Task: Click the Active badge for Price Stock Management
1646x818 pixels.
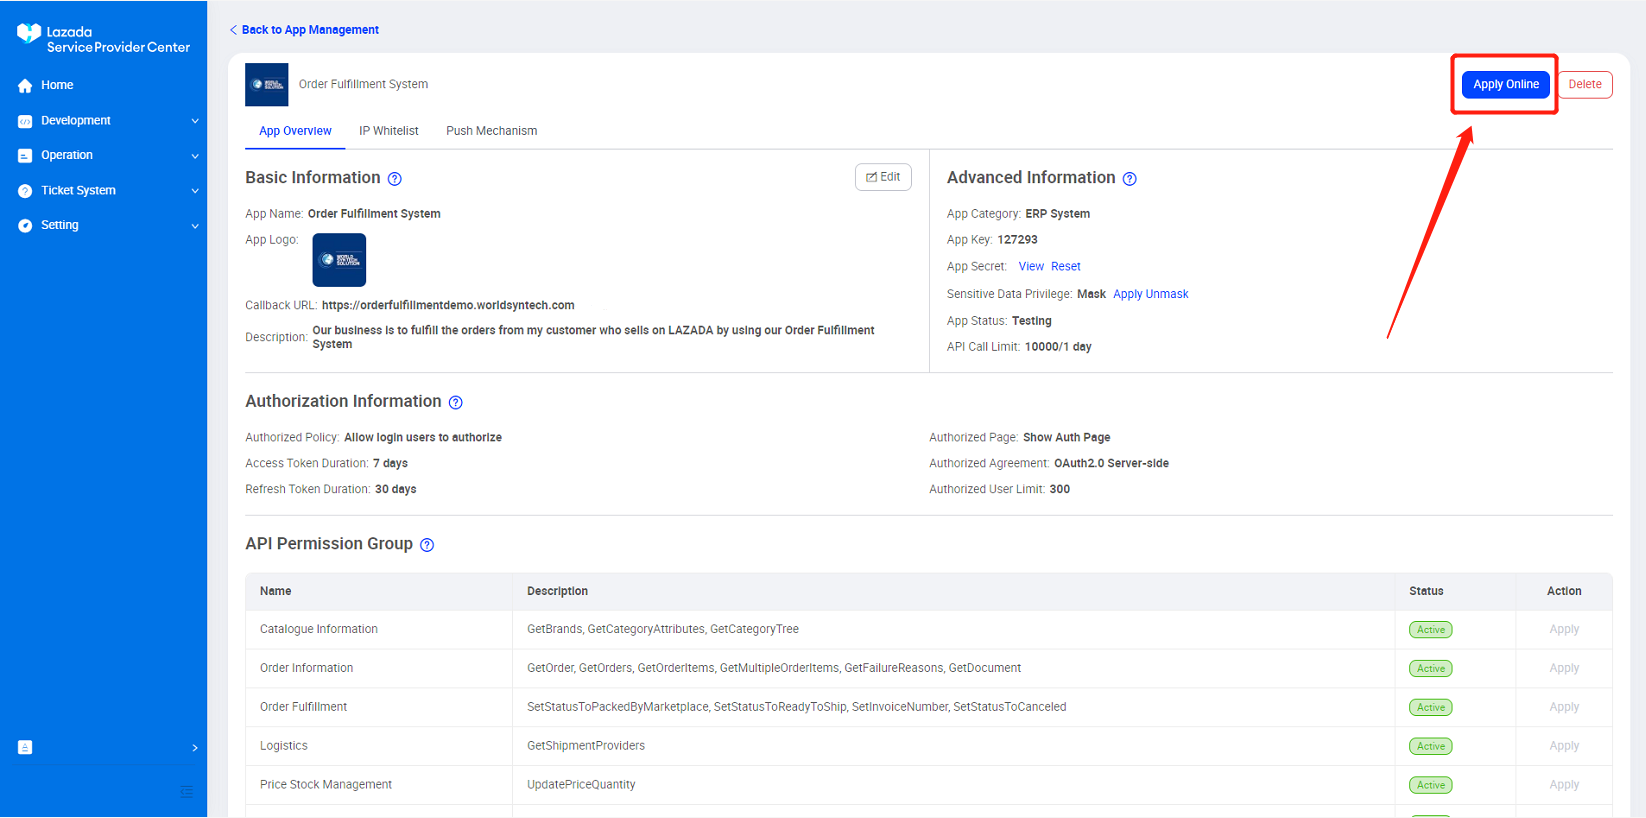Action: (1431, 786)
